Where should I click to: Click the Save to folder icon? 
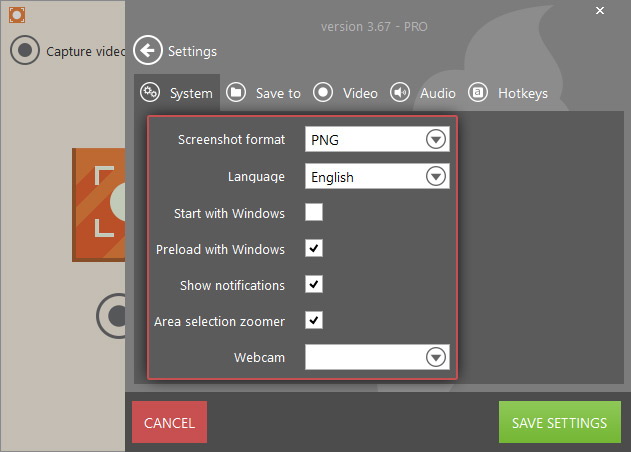[236, 93]
